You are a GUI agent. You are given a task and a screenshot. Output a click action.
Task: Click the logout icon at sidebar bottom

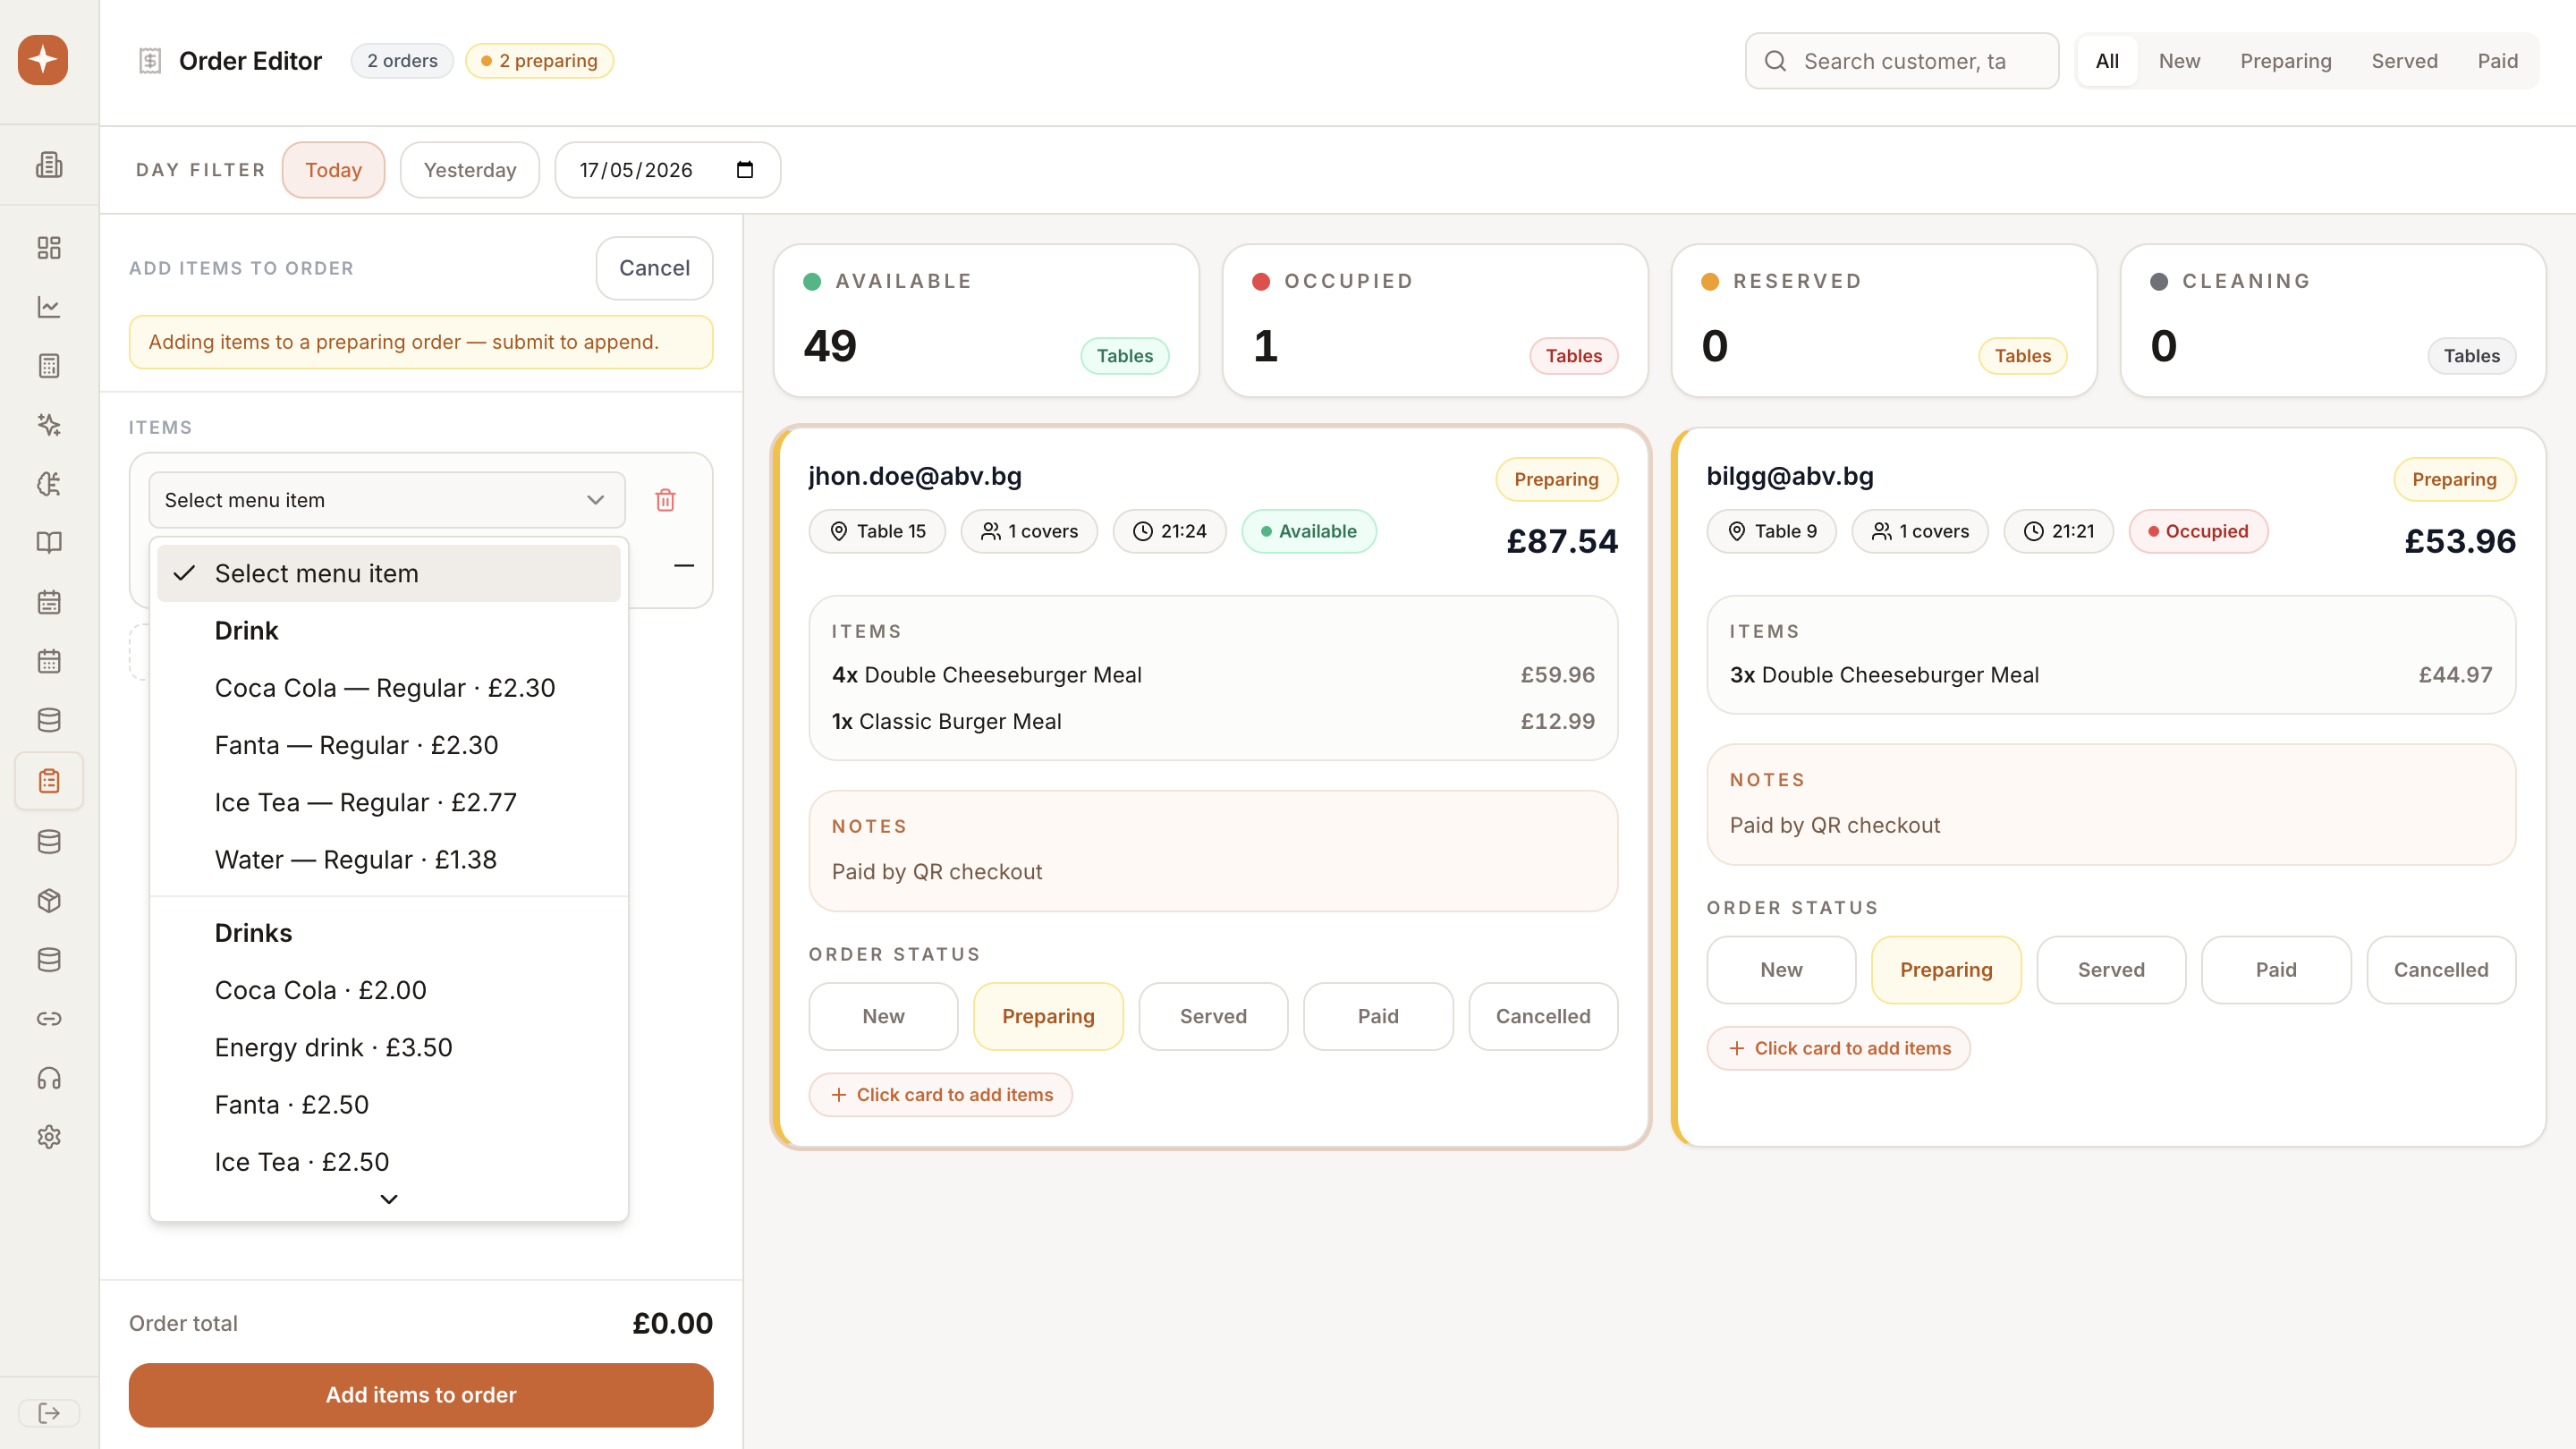point(49,1413)
